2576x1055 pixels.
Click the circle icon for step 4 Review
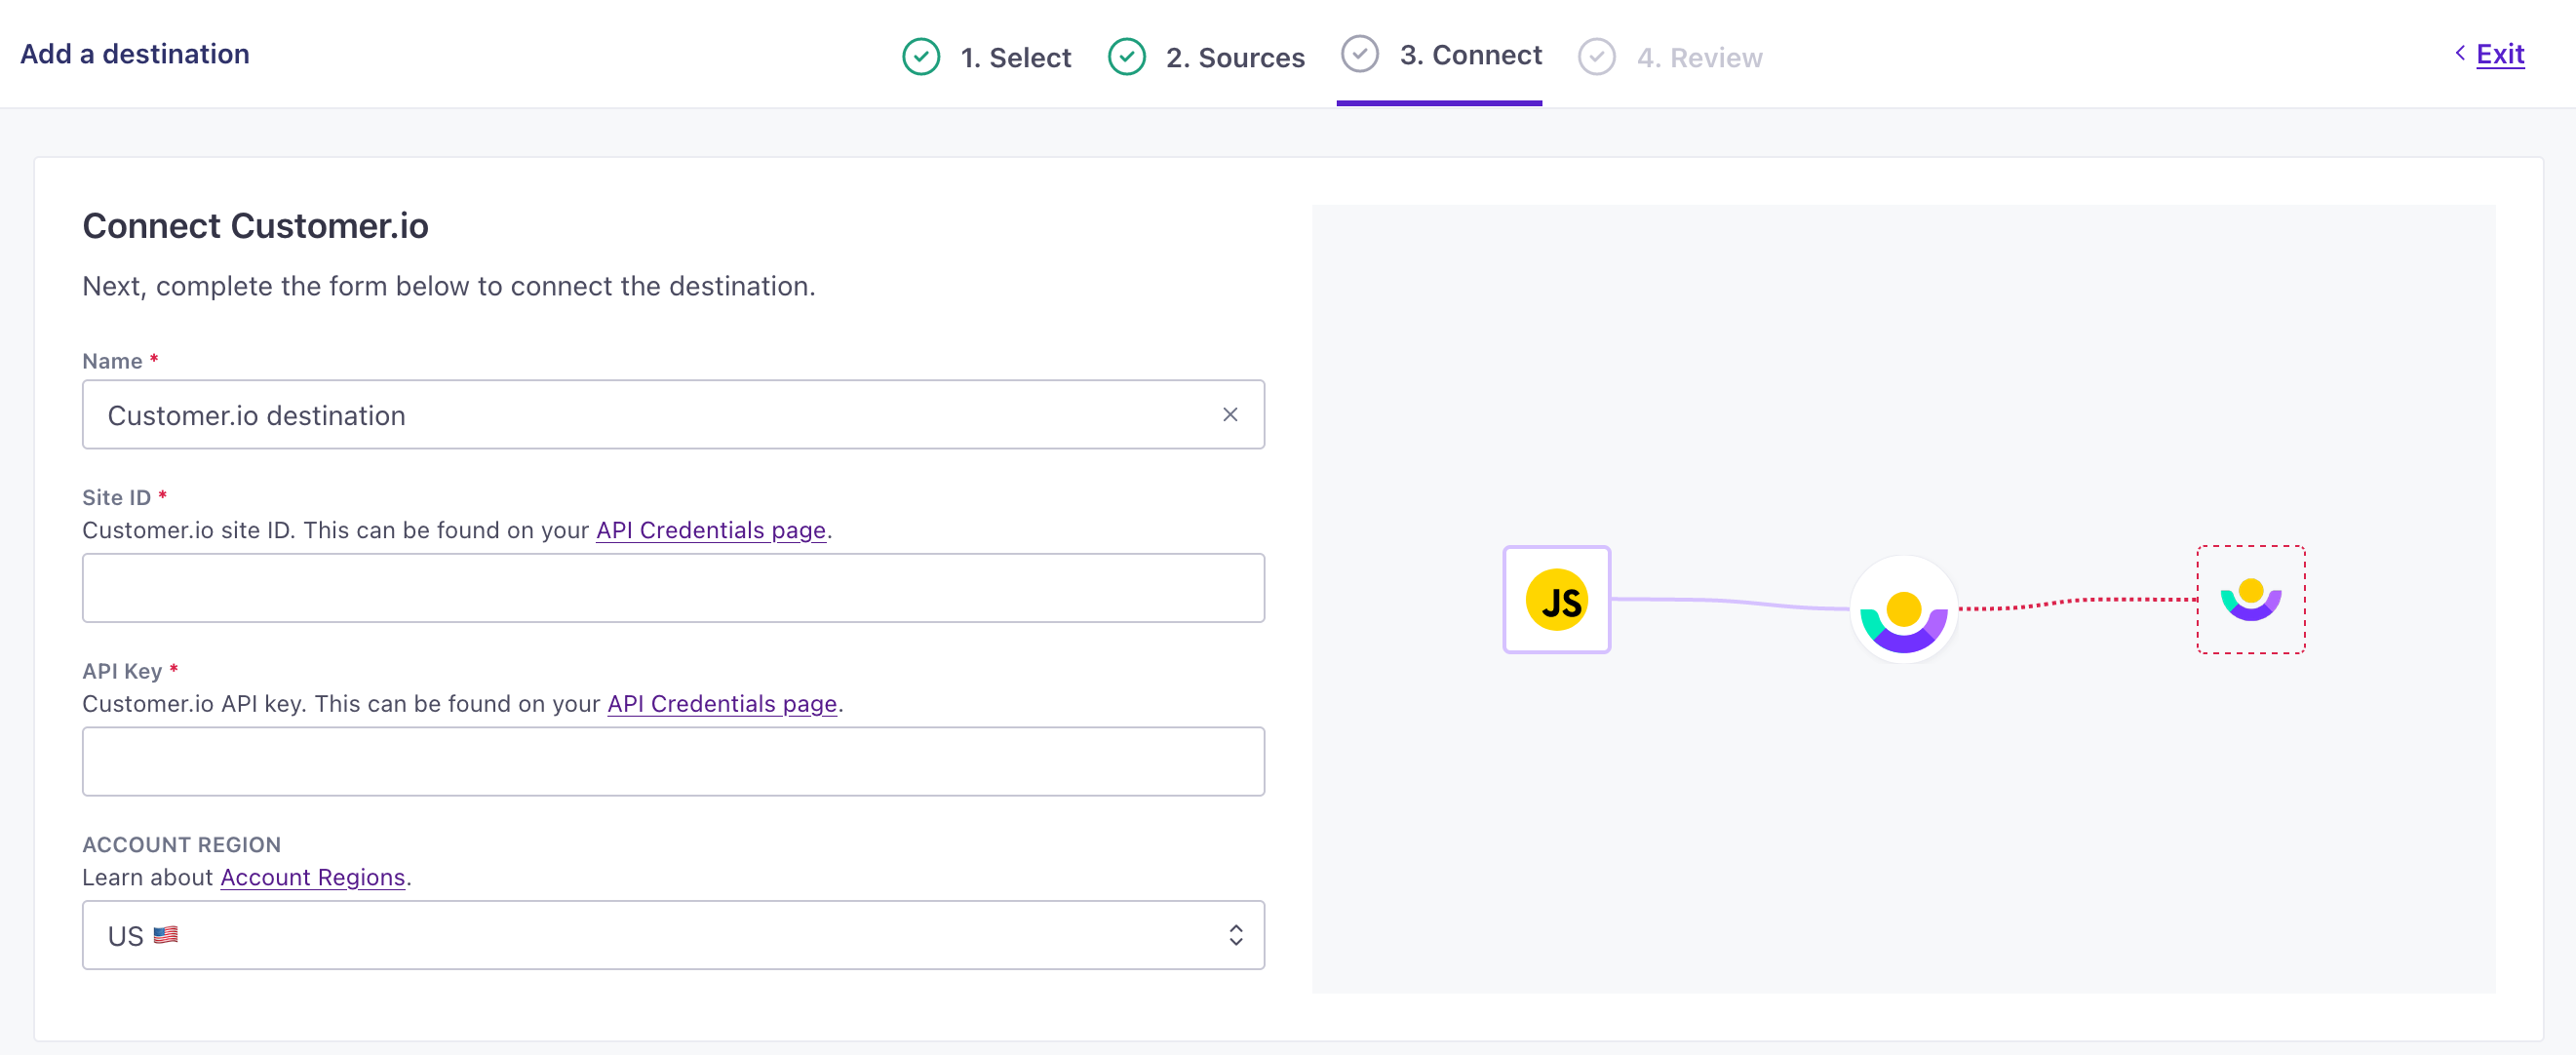[1597, 57]
